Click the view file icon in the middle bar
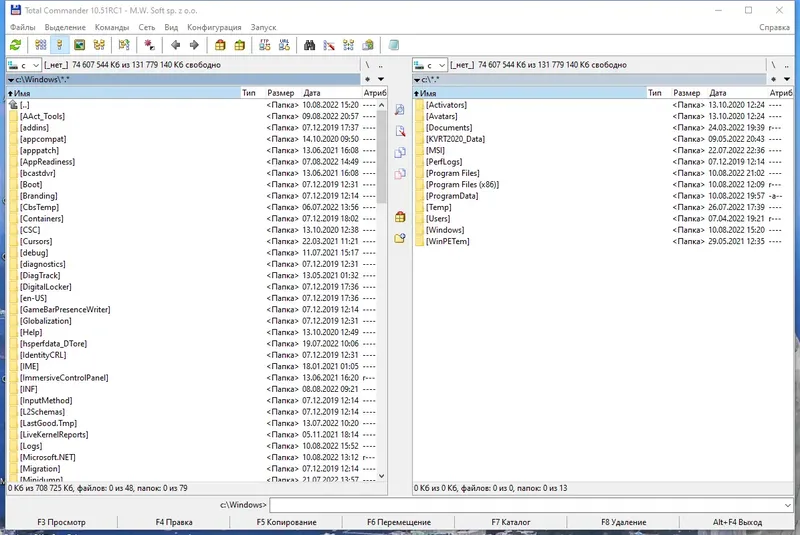Screen dimensions: 800x535 [400, 109]
